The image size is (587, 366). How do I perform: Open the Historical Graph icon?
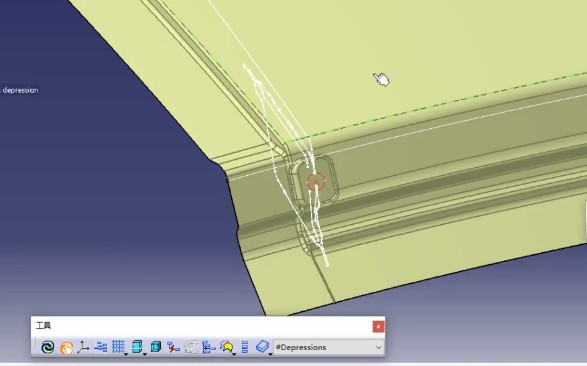[100, 347]
